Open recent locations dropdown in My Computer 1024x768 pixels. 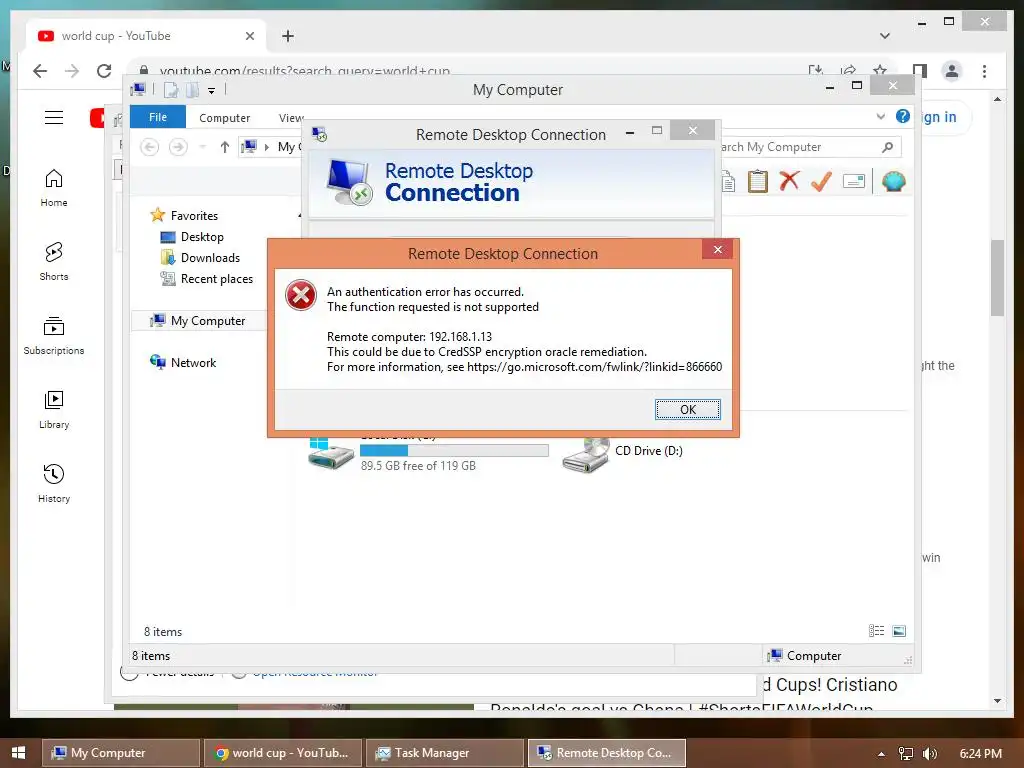point(202,147)
